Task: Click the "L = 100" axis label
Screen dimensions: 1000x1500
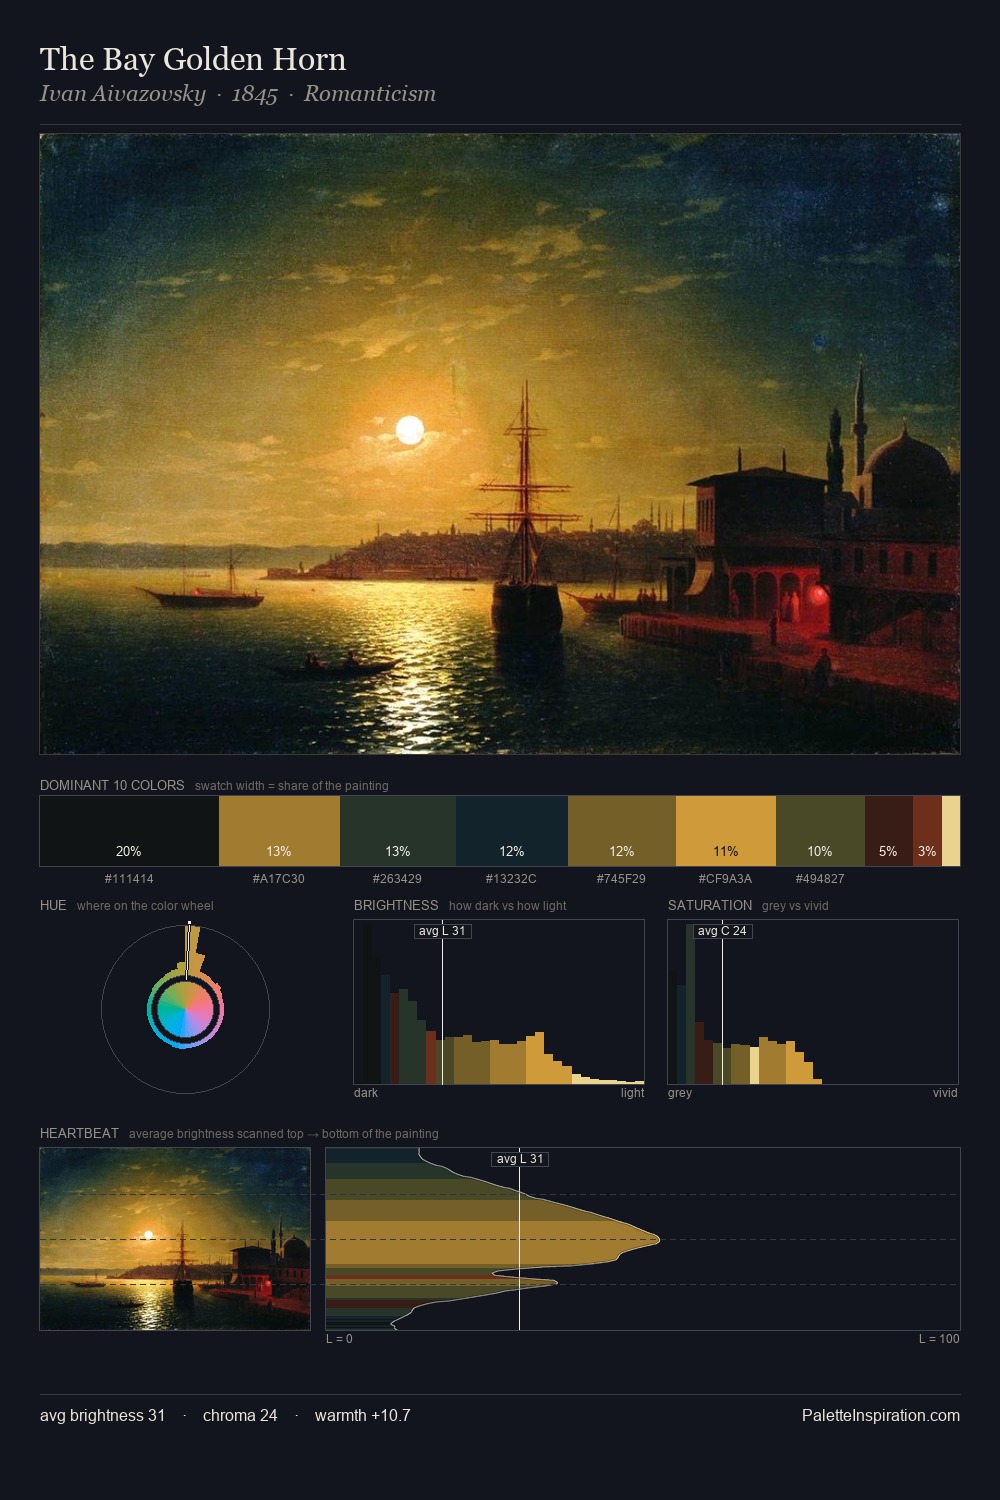Action: tap(939, 1339)
